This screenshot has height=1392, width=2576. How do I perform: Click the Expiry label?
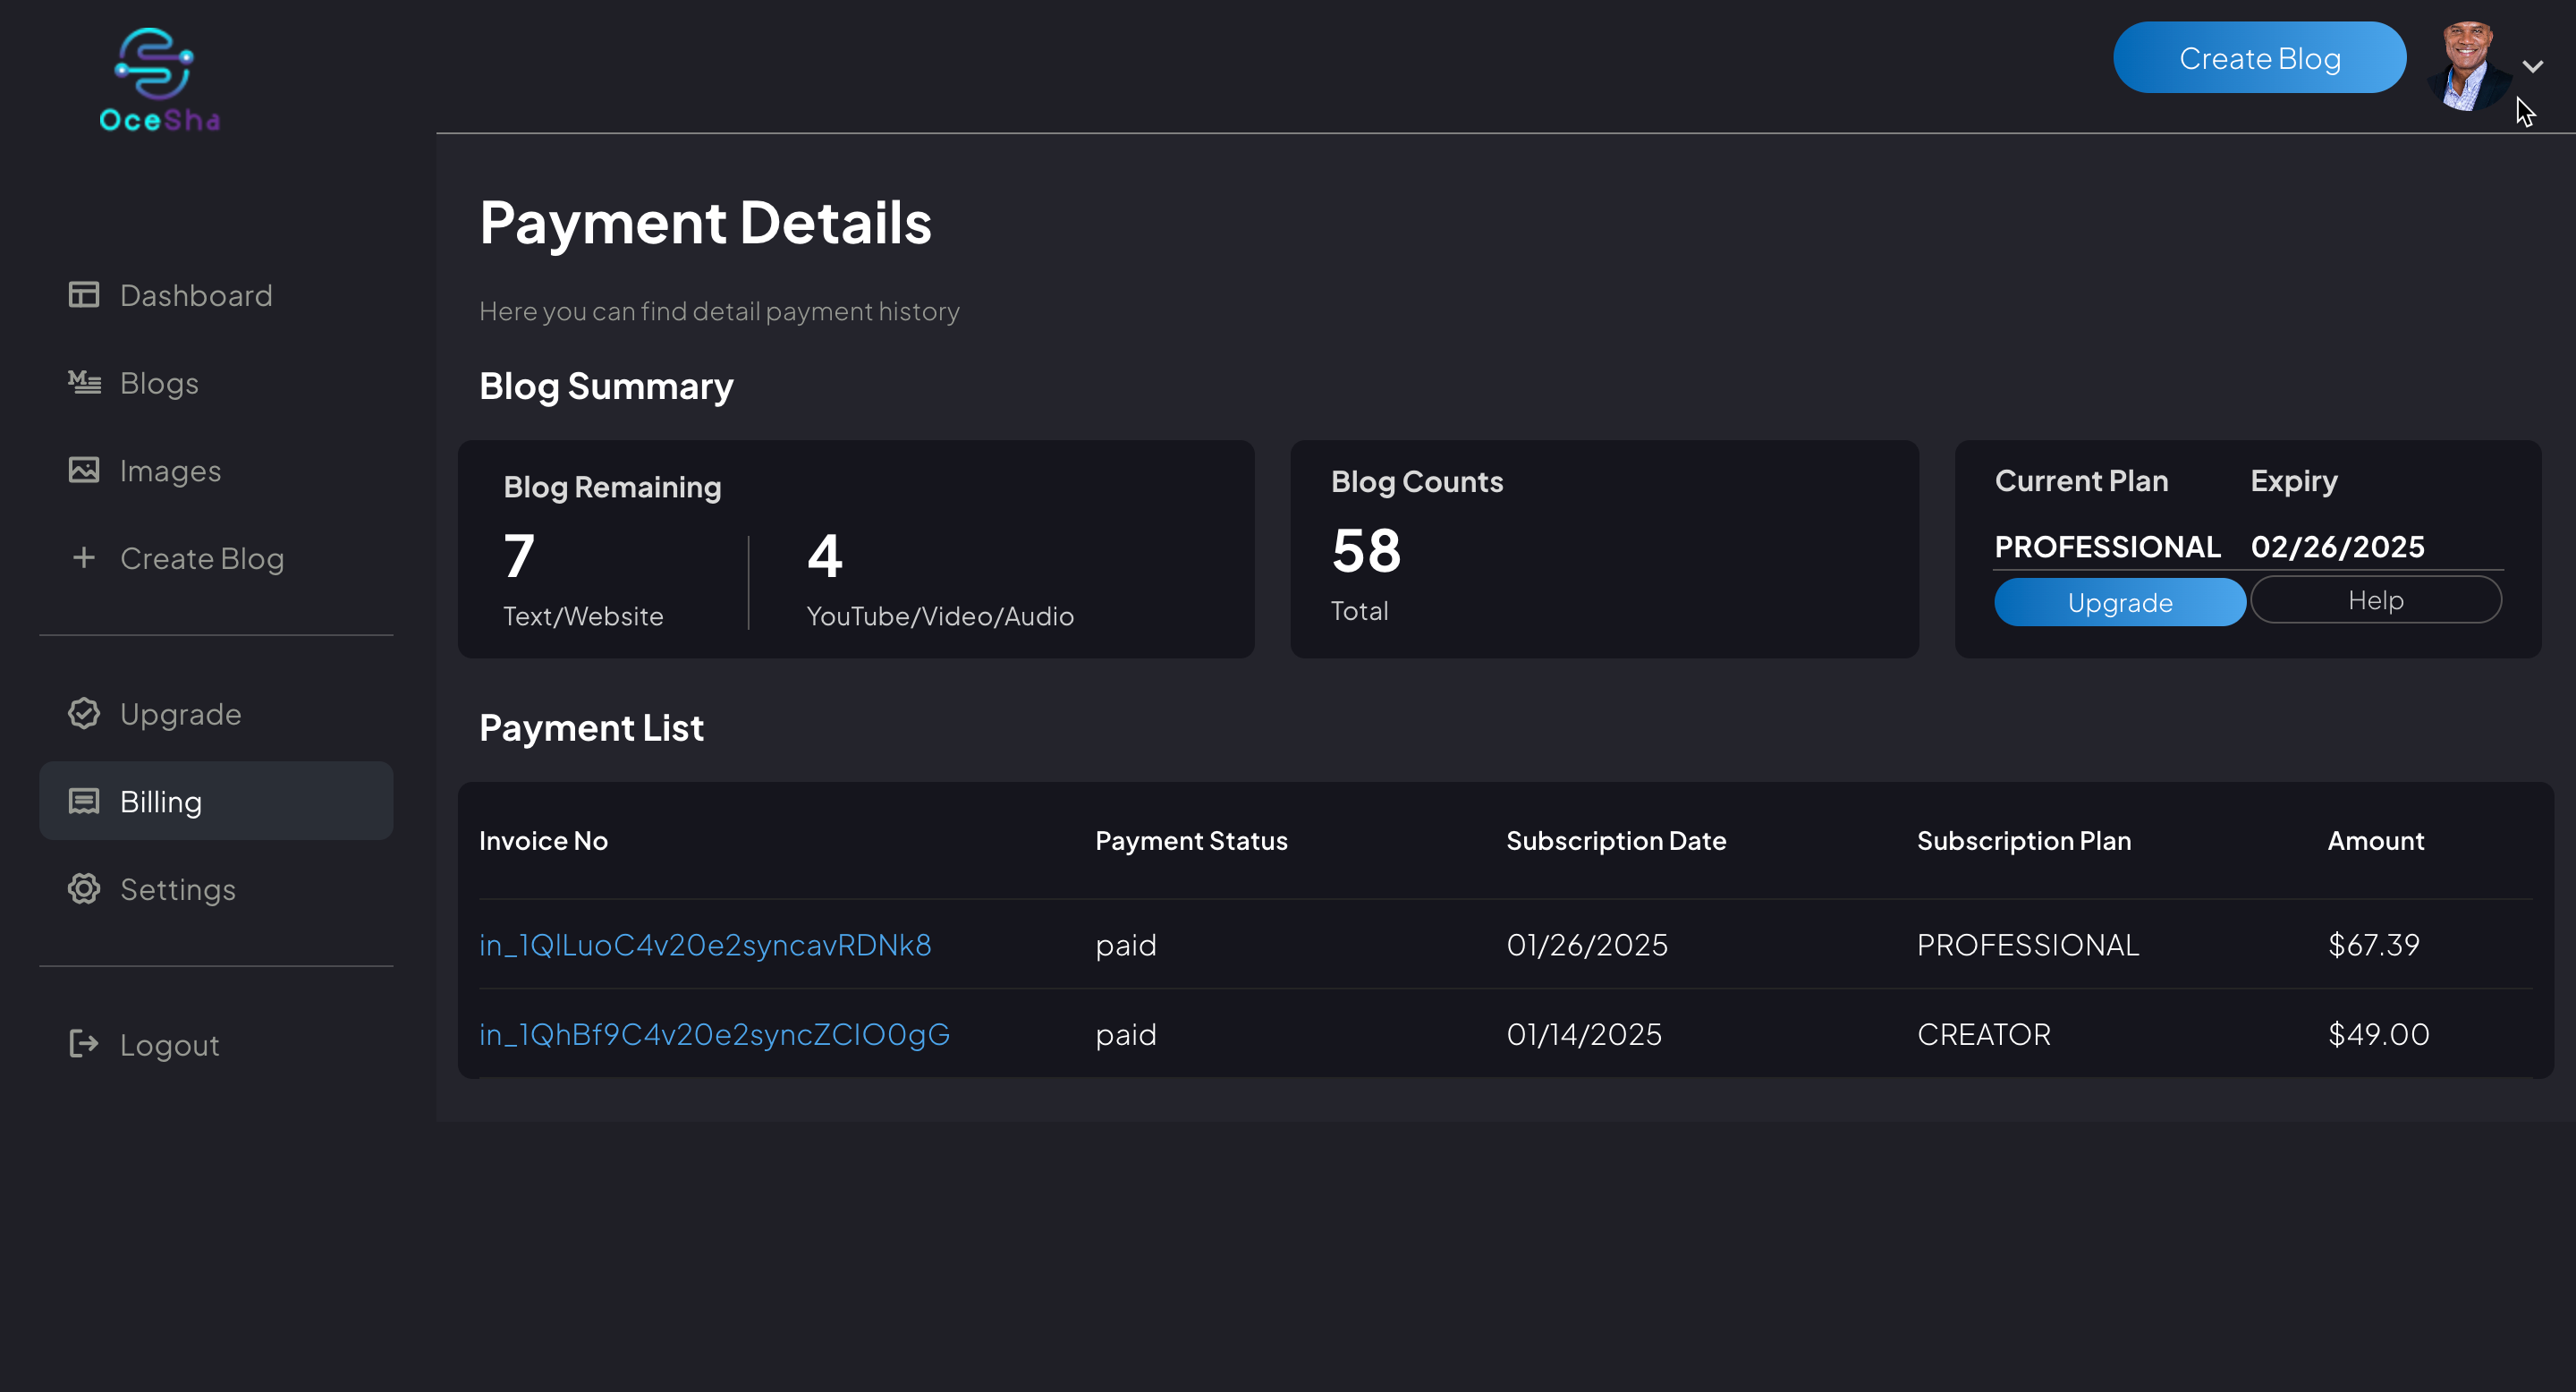pyautogui.click(x=2294, y=482)
